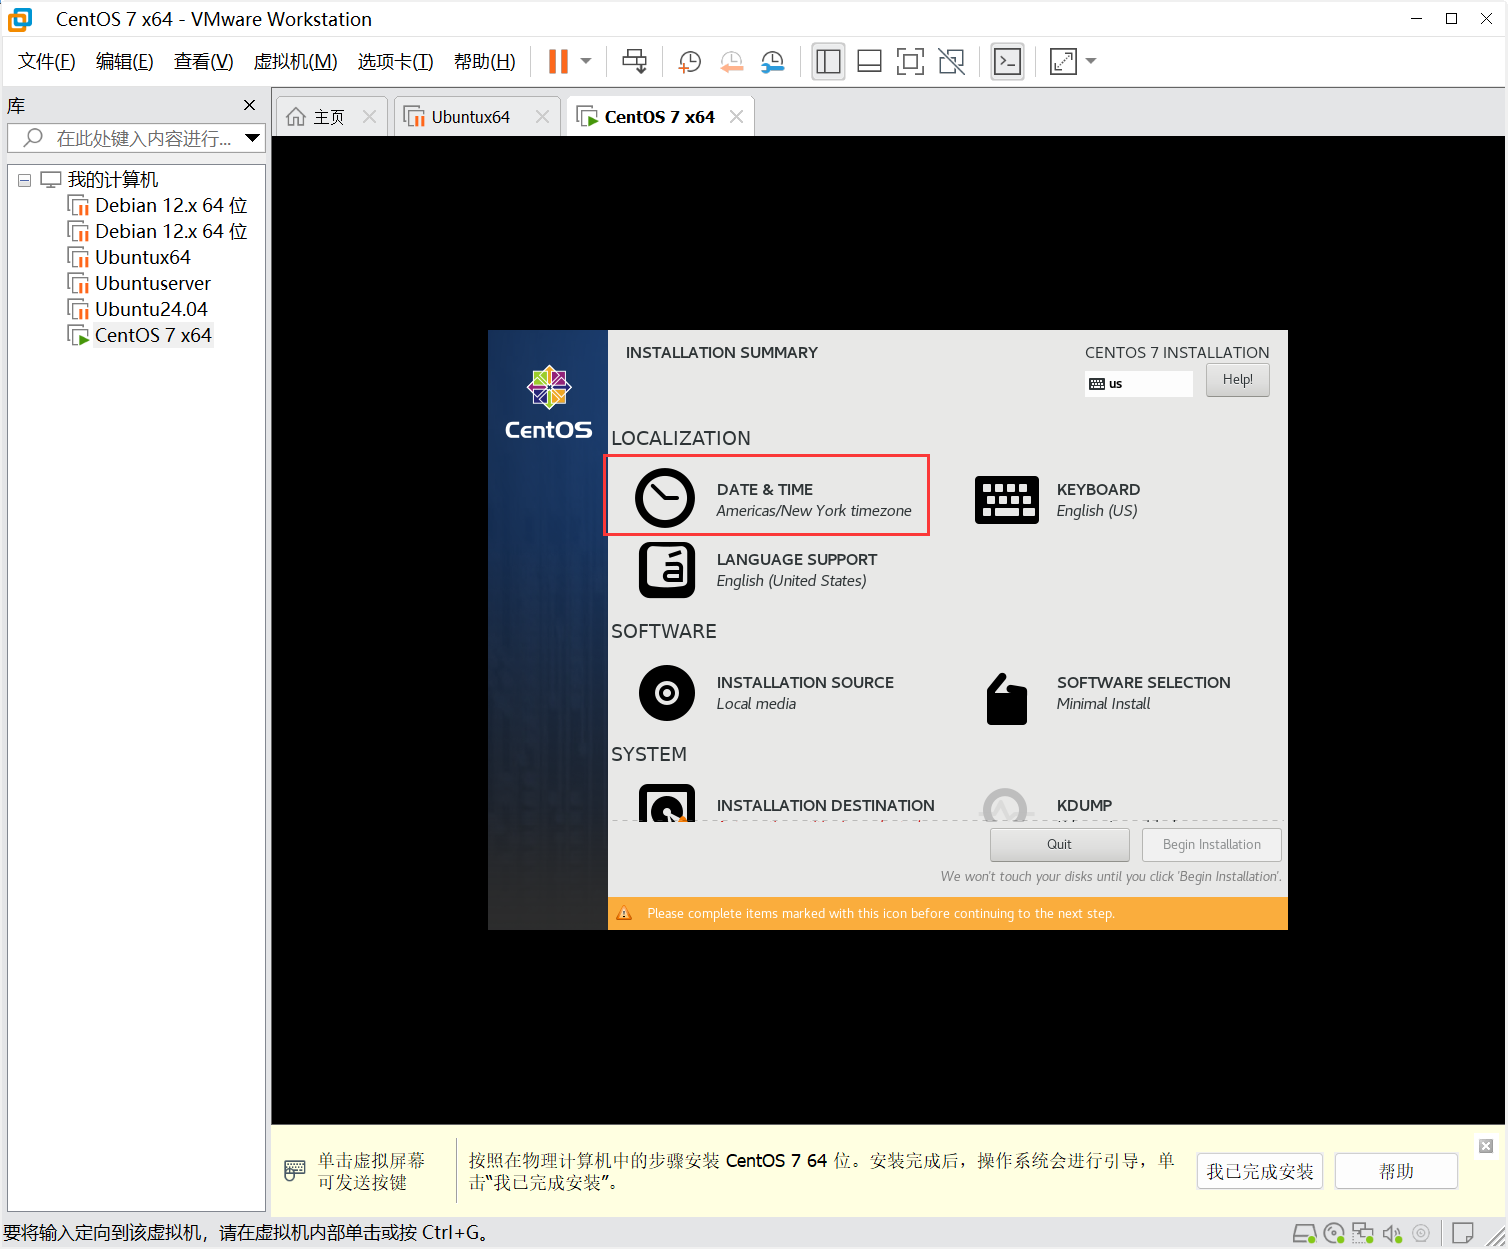The width and height of the screenshot is (1508, 1249).
Task: Click the us keyboard layout indicator
Action: pyautogui.click(x=1138, y=384)
